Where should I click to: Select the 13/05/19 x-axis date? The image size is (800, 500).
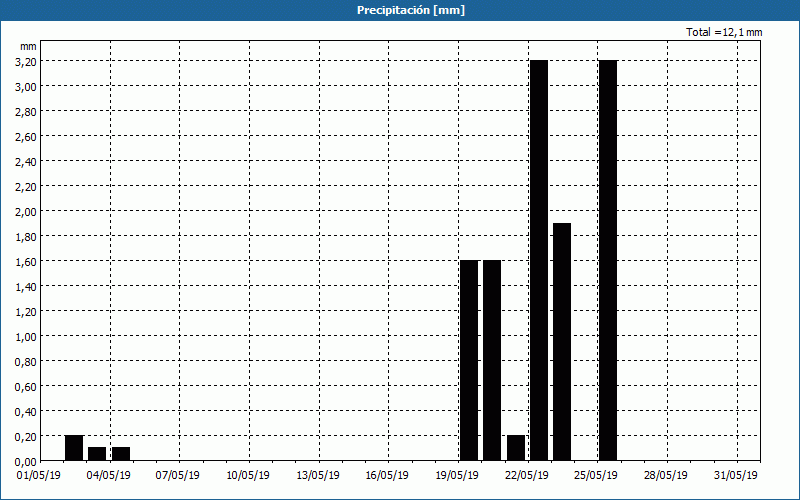pyautogui.click(x=318, y=476)
